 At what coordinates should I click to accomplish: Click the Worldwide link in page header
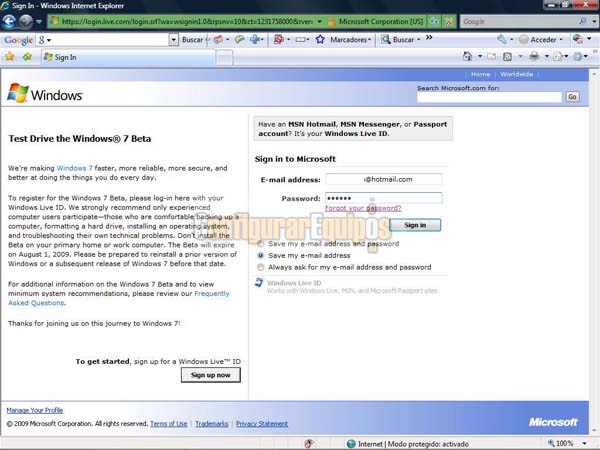517,74
